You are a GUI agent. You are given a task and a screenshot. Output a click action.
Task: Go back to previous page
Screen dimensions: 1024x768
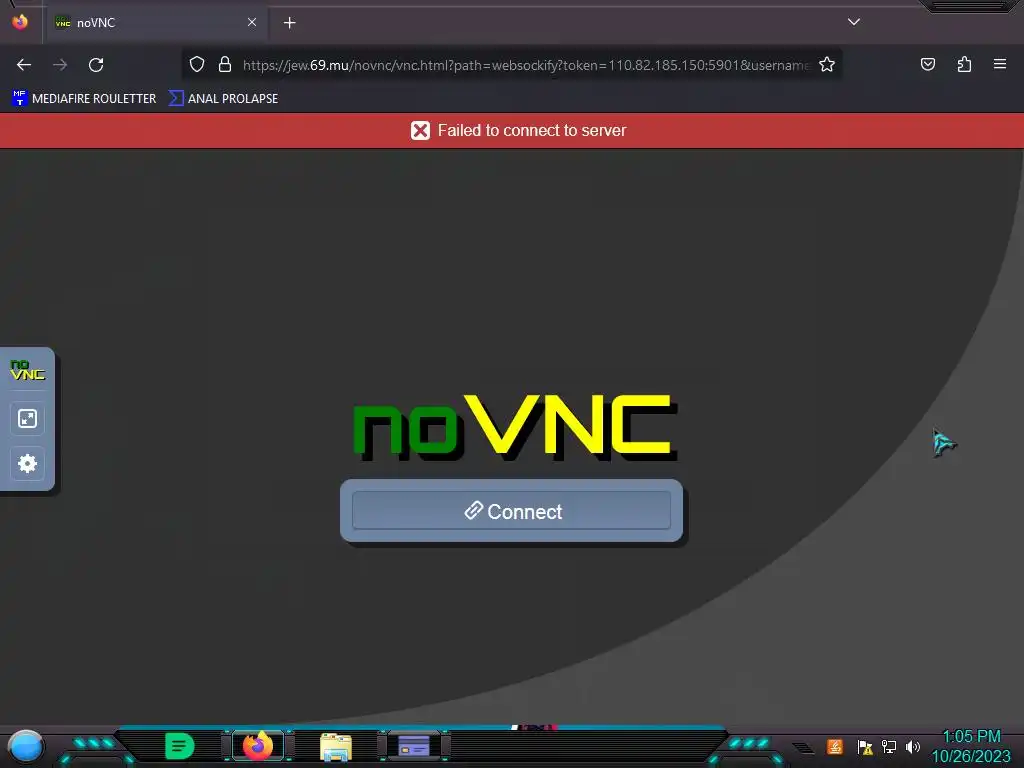tap(24, 65)
